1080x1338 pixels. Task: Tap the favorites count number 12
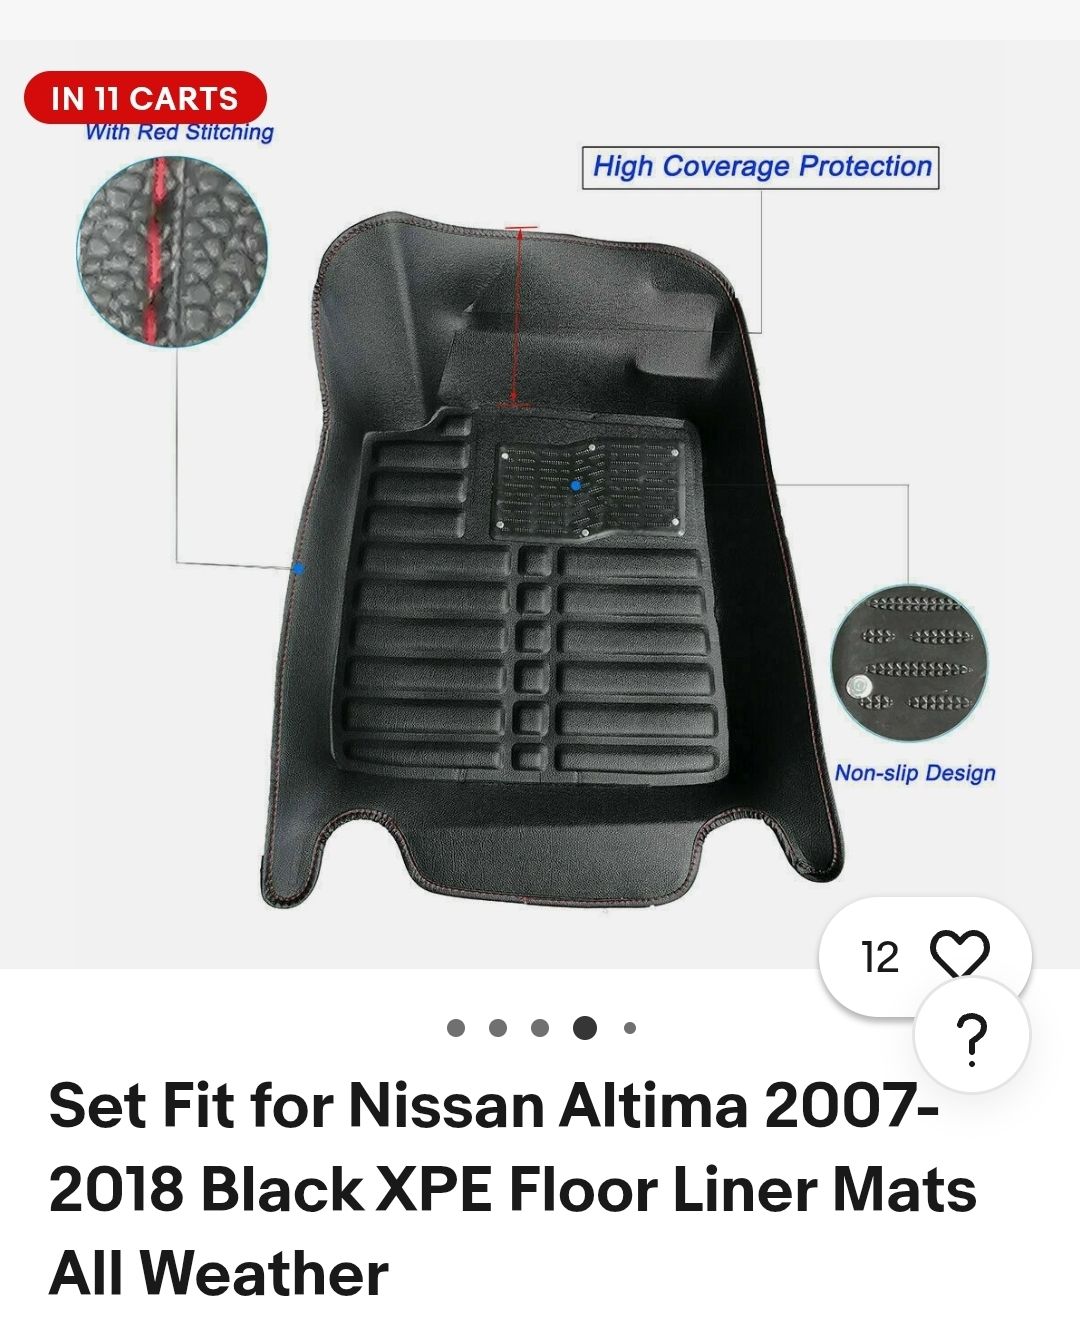tap(880, 958)
